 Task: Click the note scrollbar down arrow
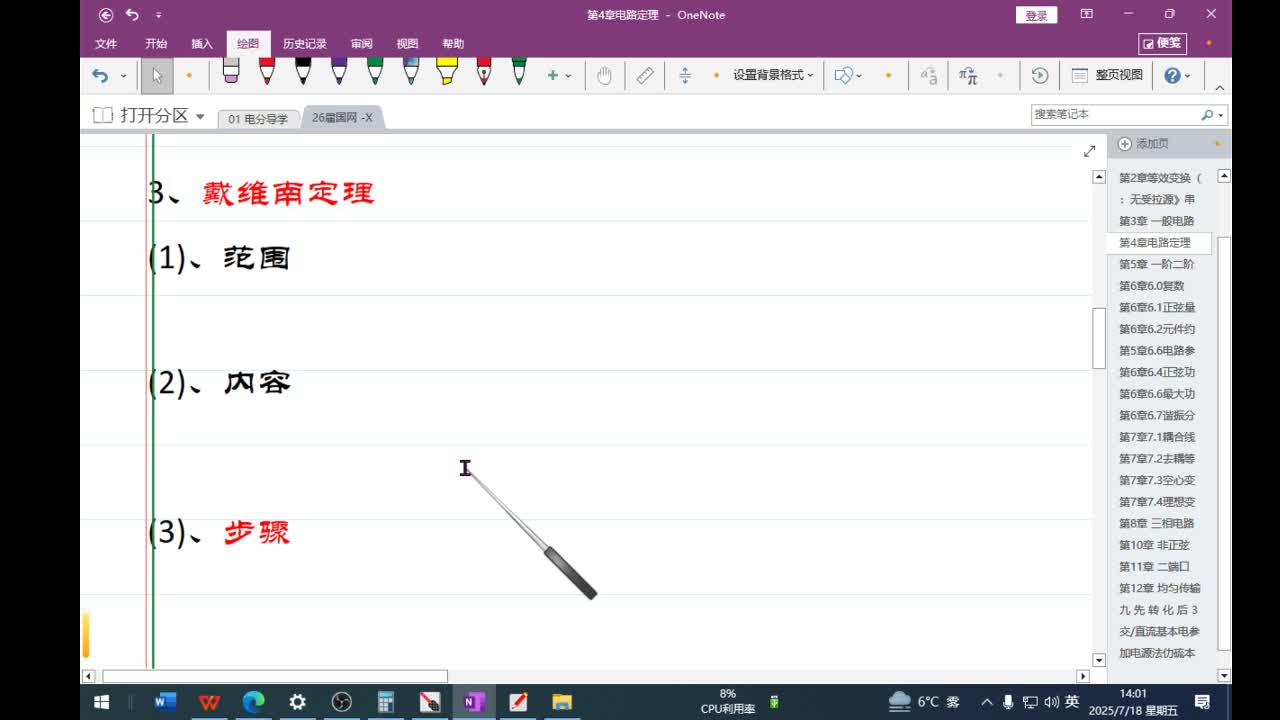point(1099,660)
